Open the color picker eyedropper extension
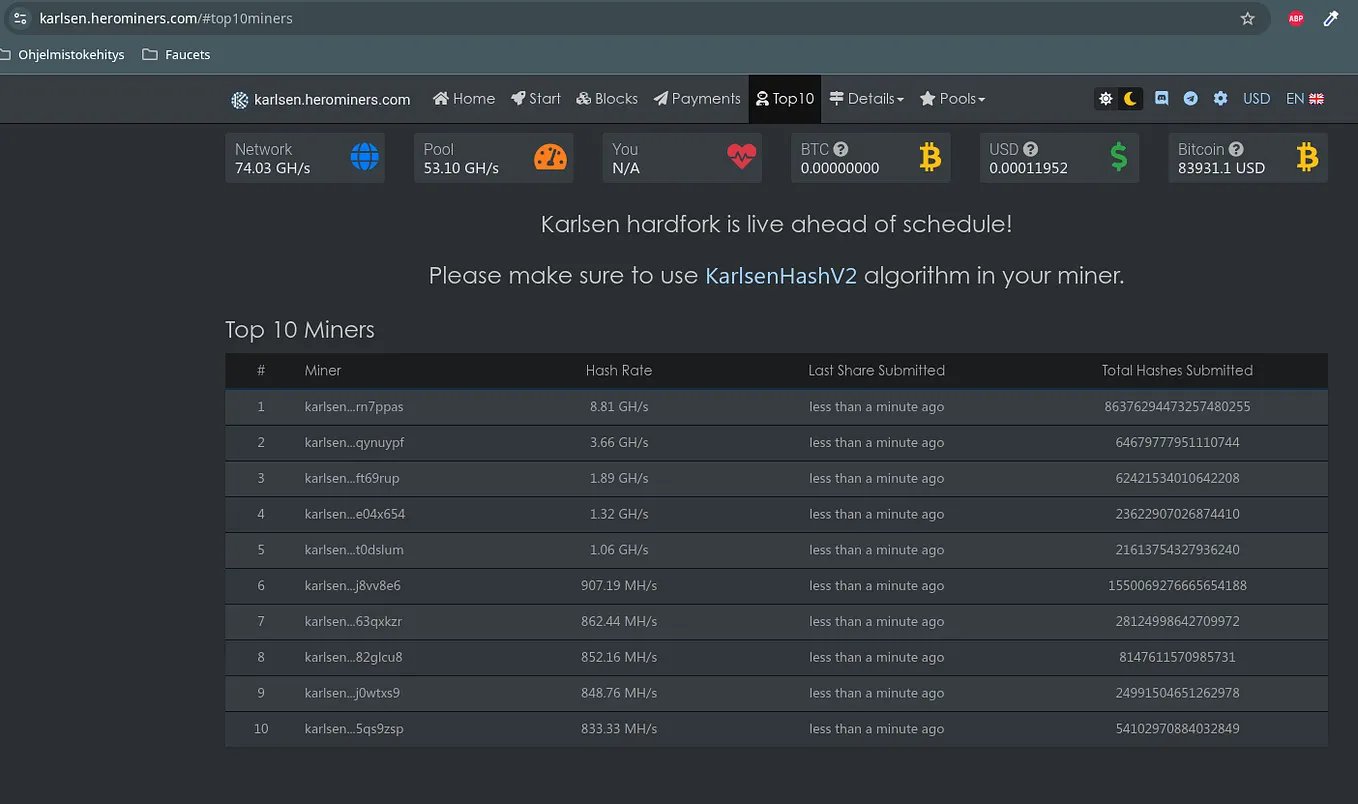Image resolution: width=1358 pixels, height=804 pixels. 1331,18
